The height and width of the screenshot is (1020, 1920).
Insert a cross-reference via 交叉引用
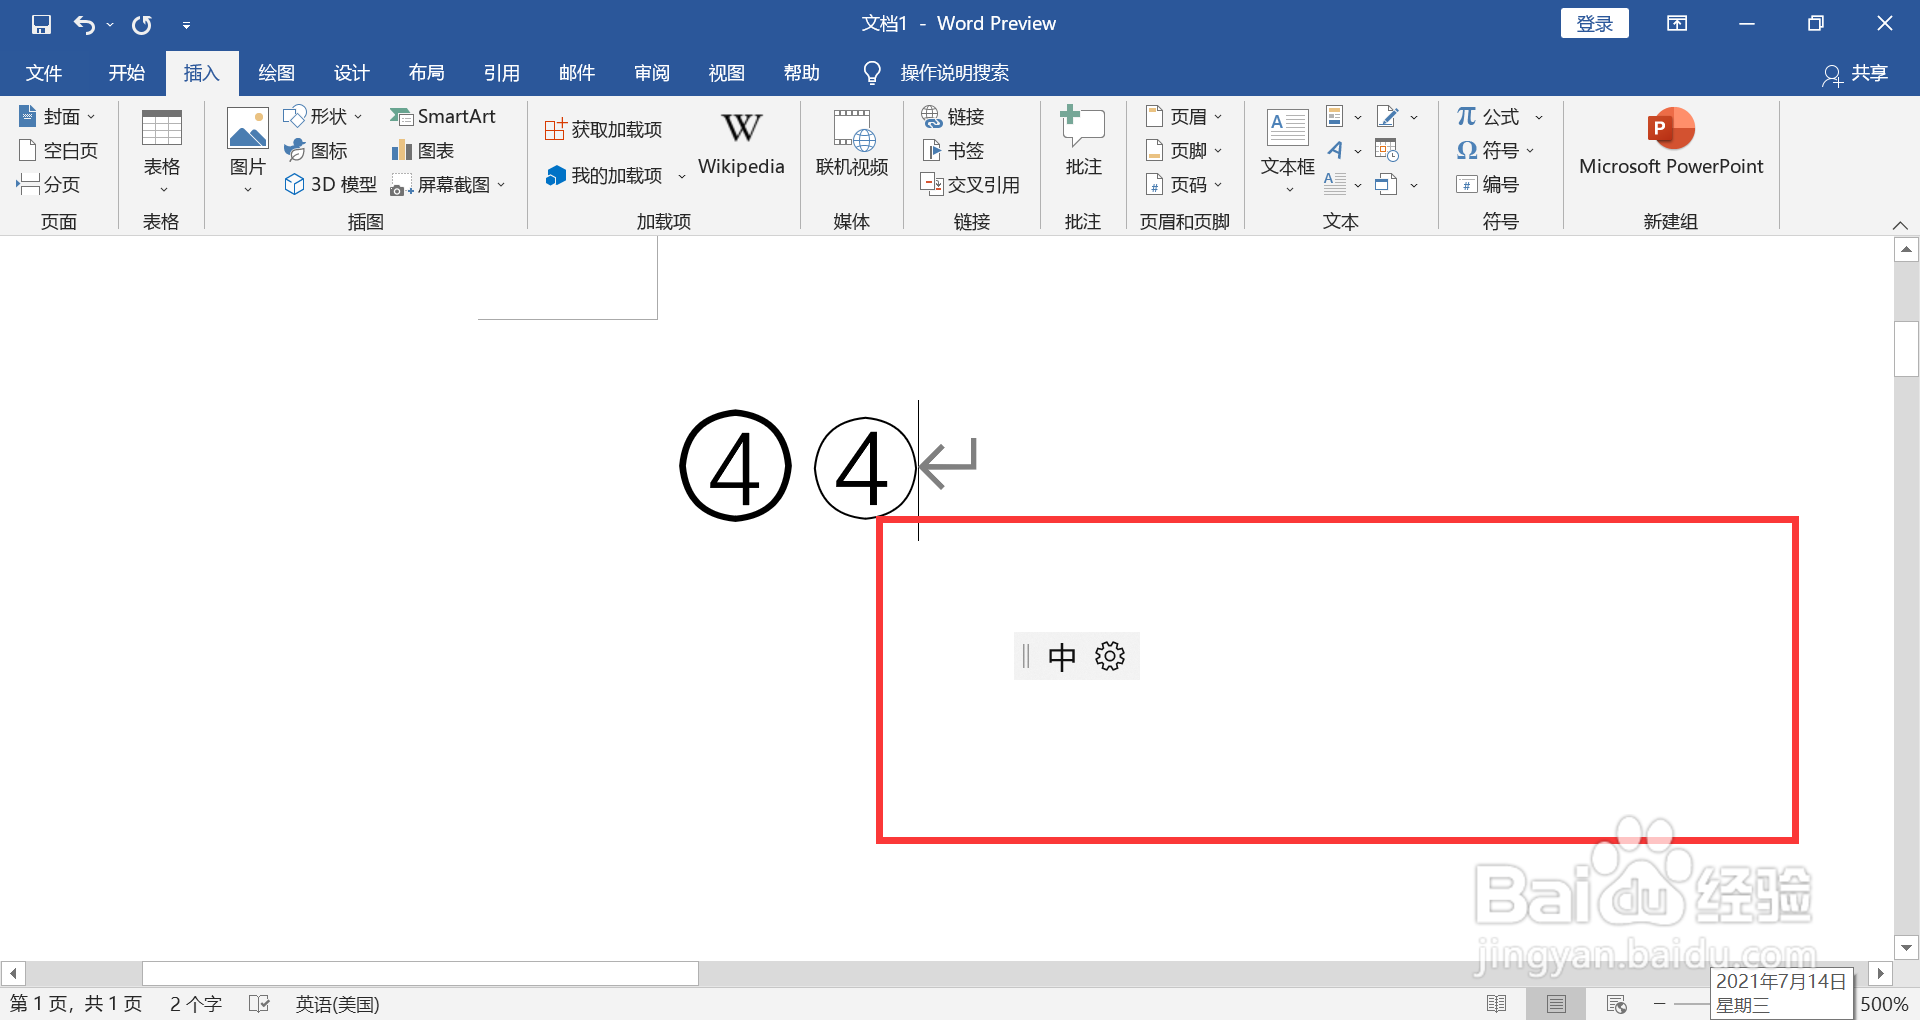972,184
